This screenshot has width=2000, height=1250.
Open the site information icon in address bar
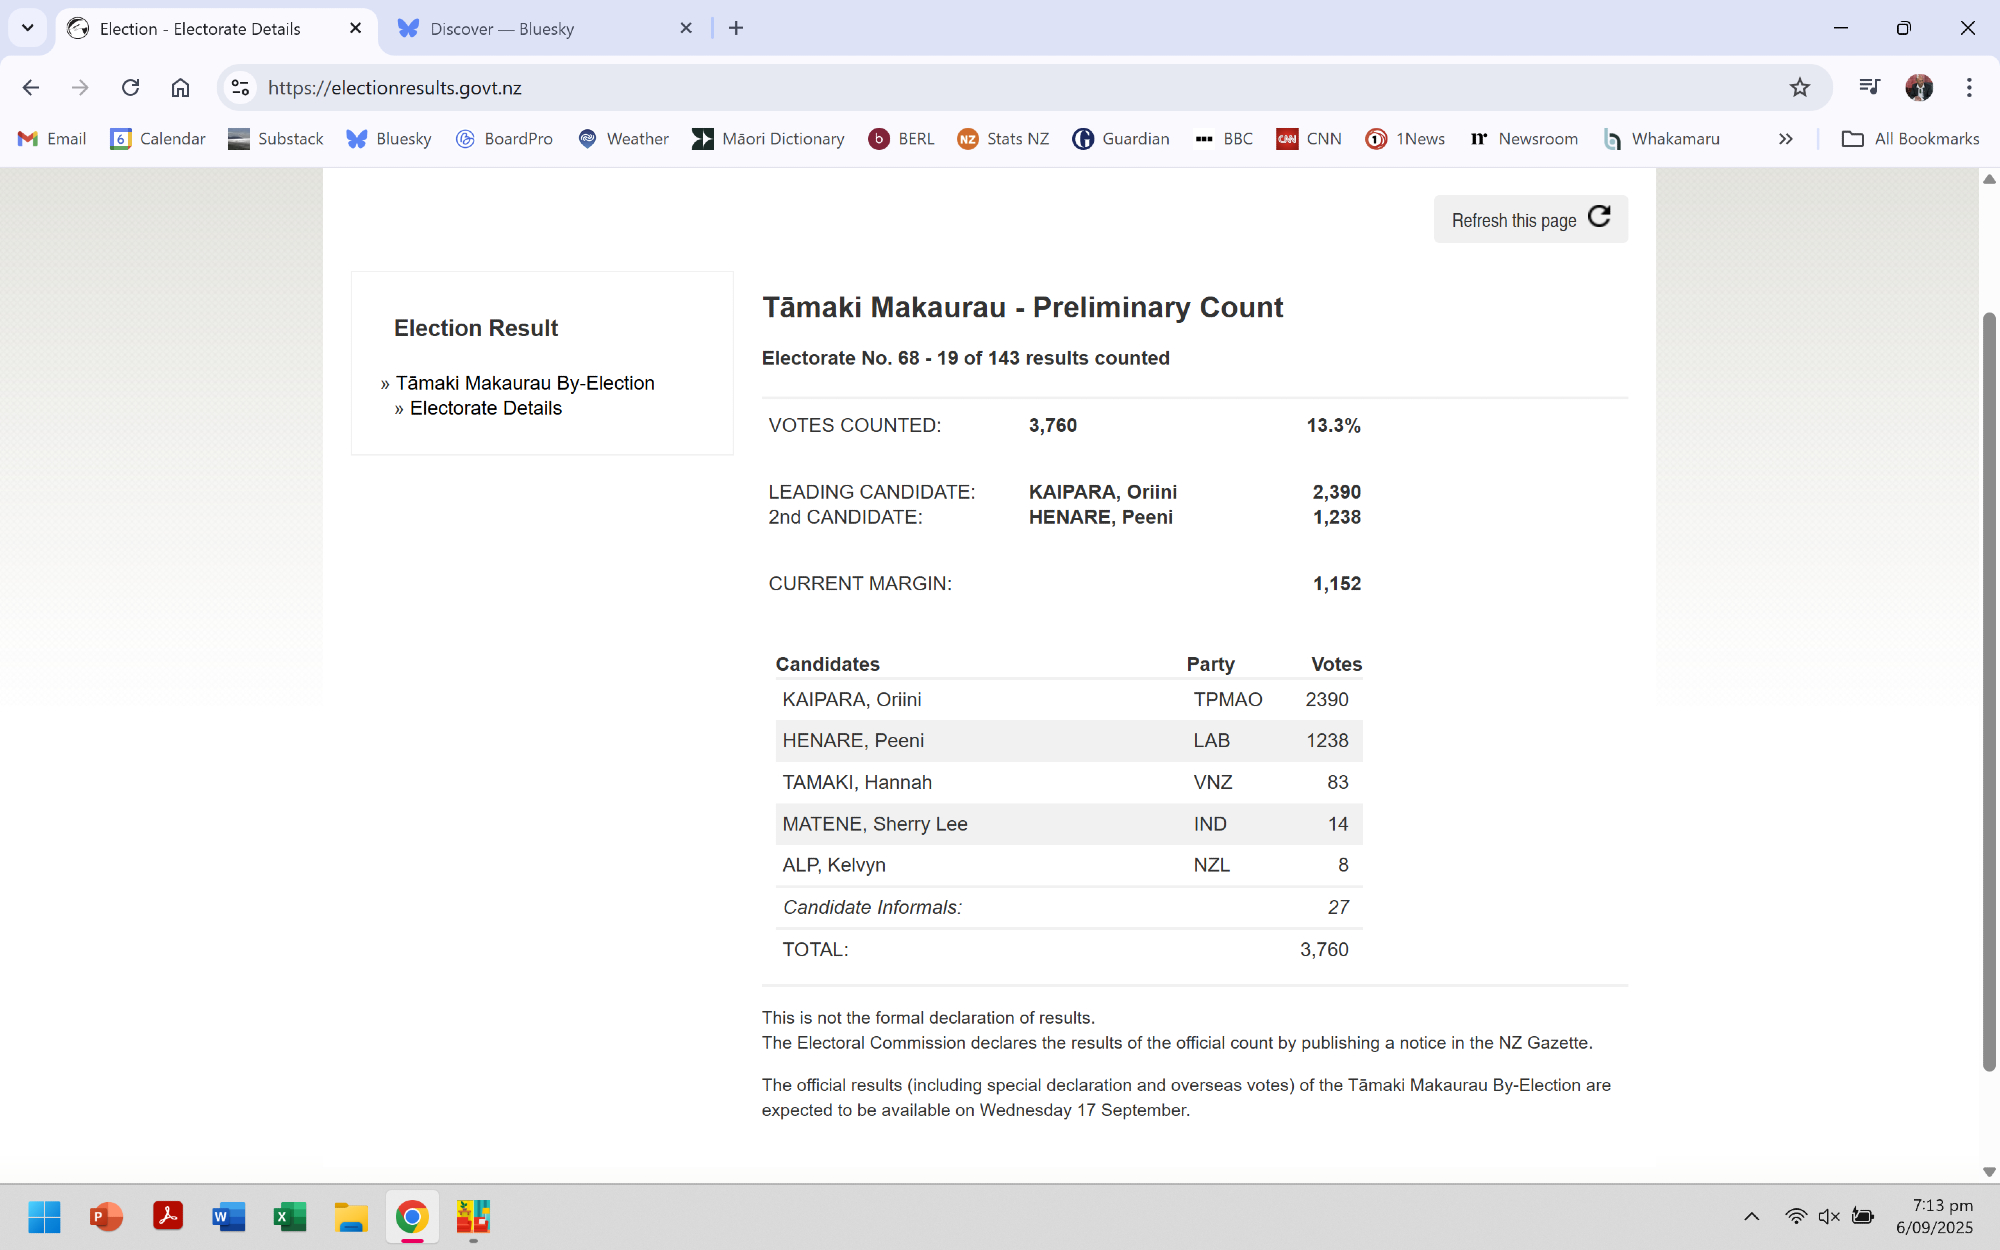tap(240, 88)
